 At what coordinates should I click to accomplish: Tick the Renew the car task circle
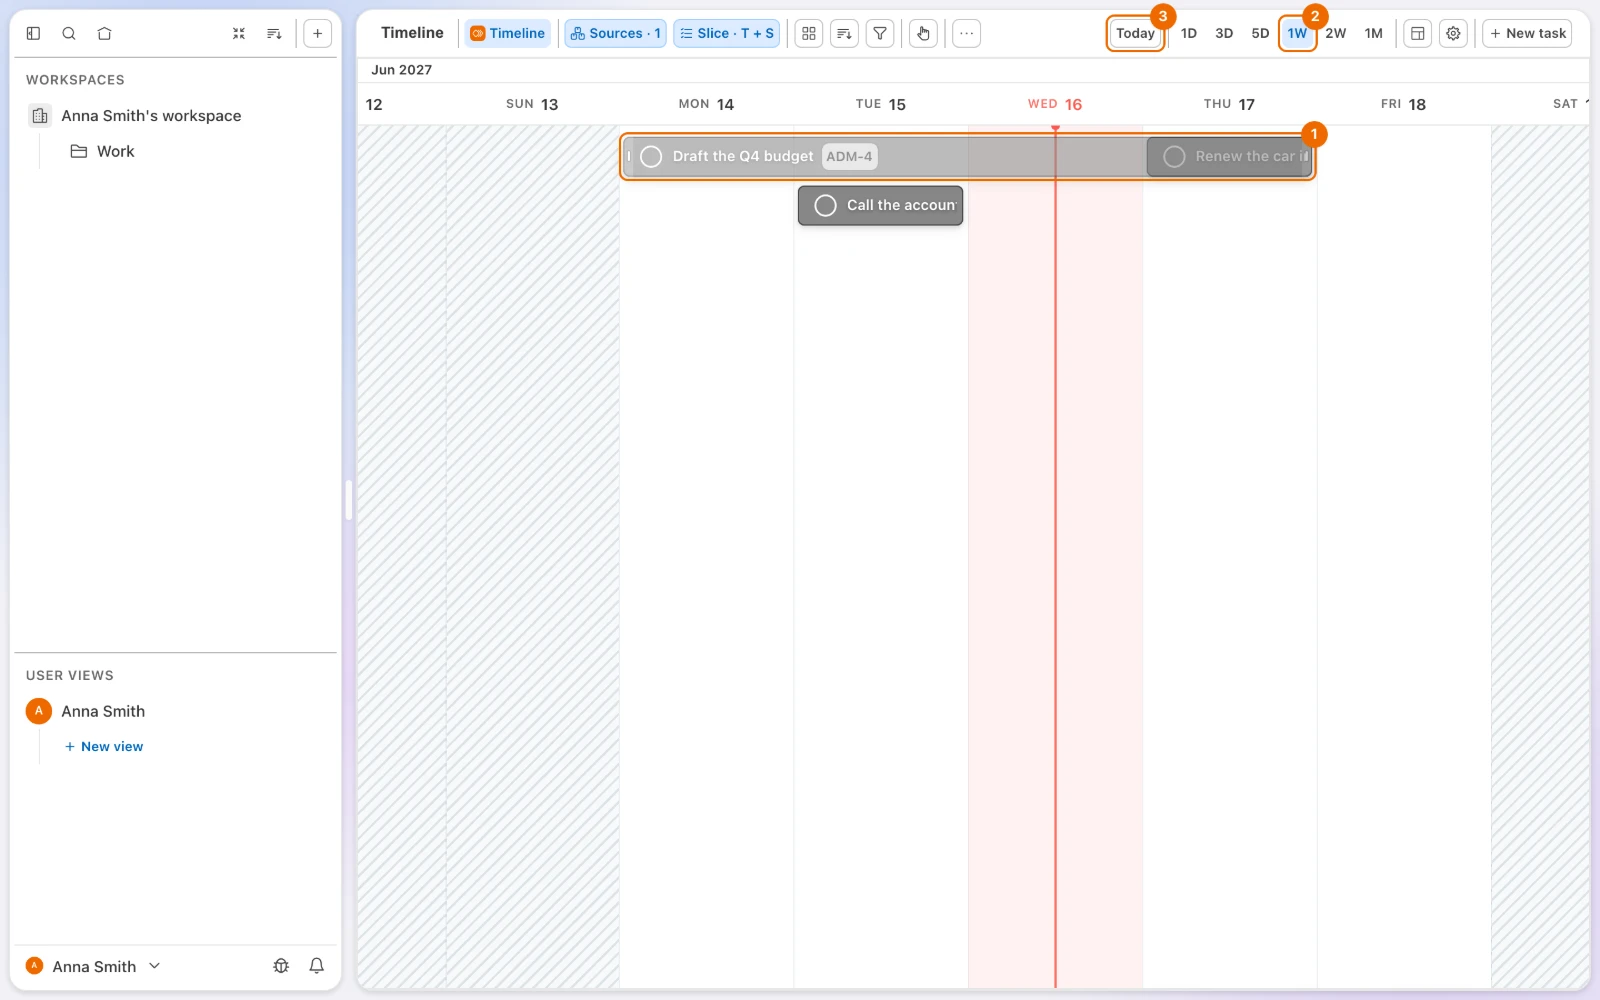[1174, 156]
